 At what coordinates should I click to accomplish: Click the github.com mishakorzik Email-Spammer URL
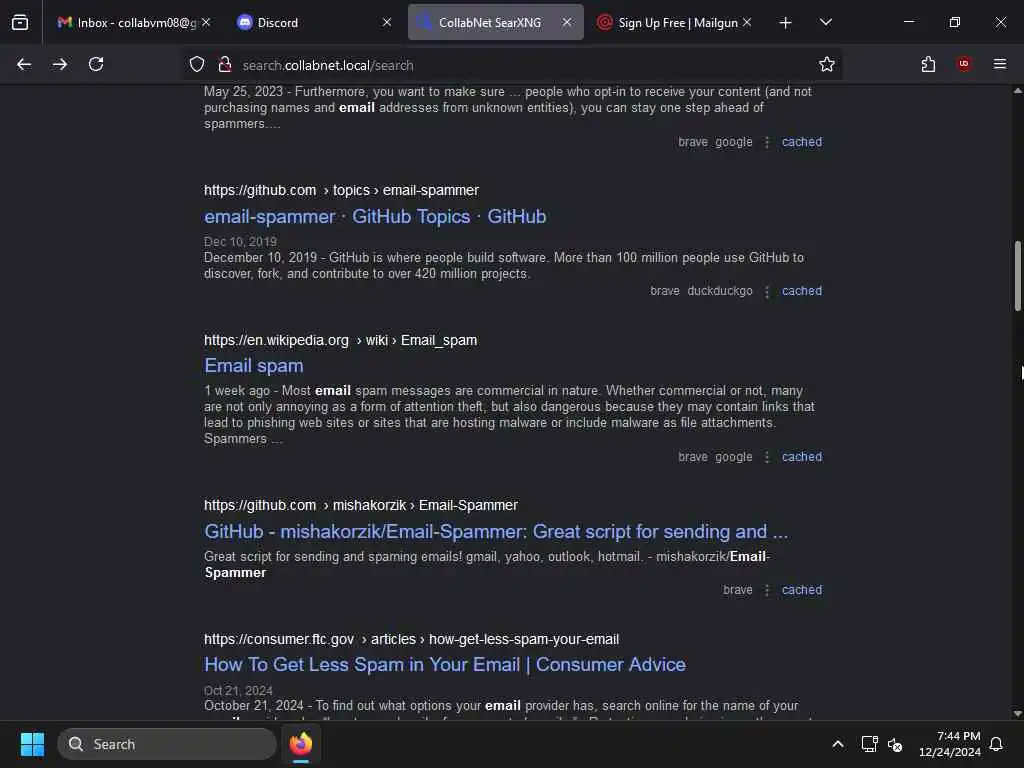point(360,505)
